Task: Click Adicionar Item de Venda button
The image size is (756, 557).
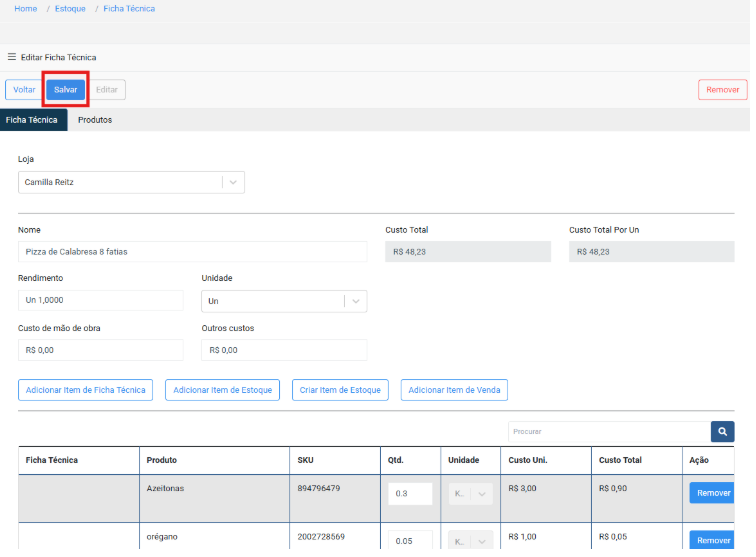Action: click(455, 390)
